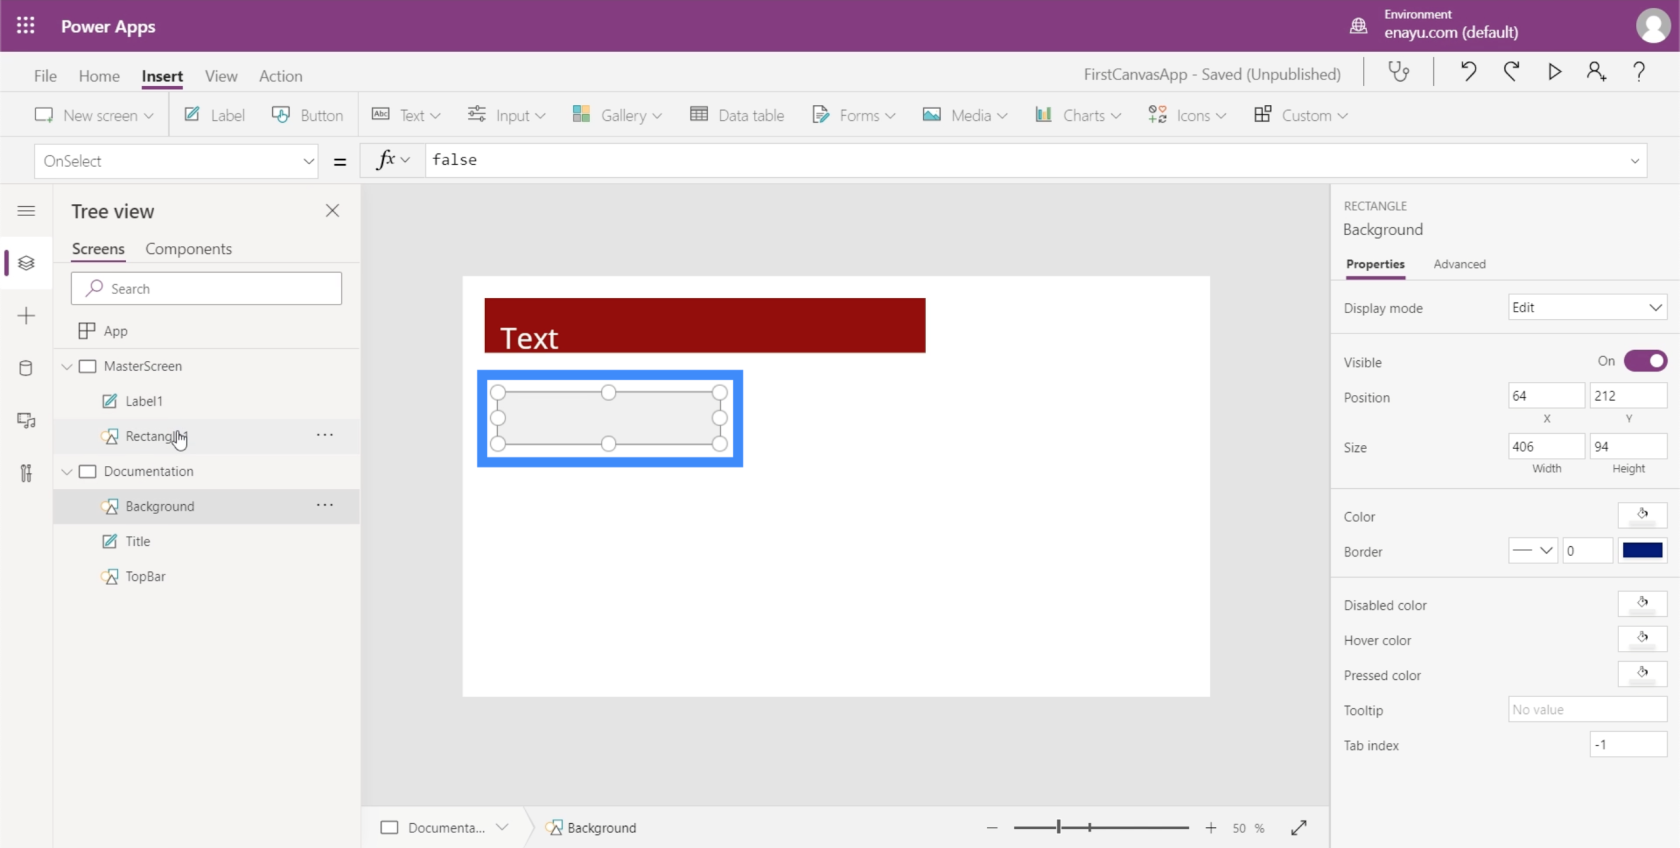Insert a Data table
1680x848 pixels.
pyautogui.click(x=737, y=115)
